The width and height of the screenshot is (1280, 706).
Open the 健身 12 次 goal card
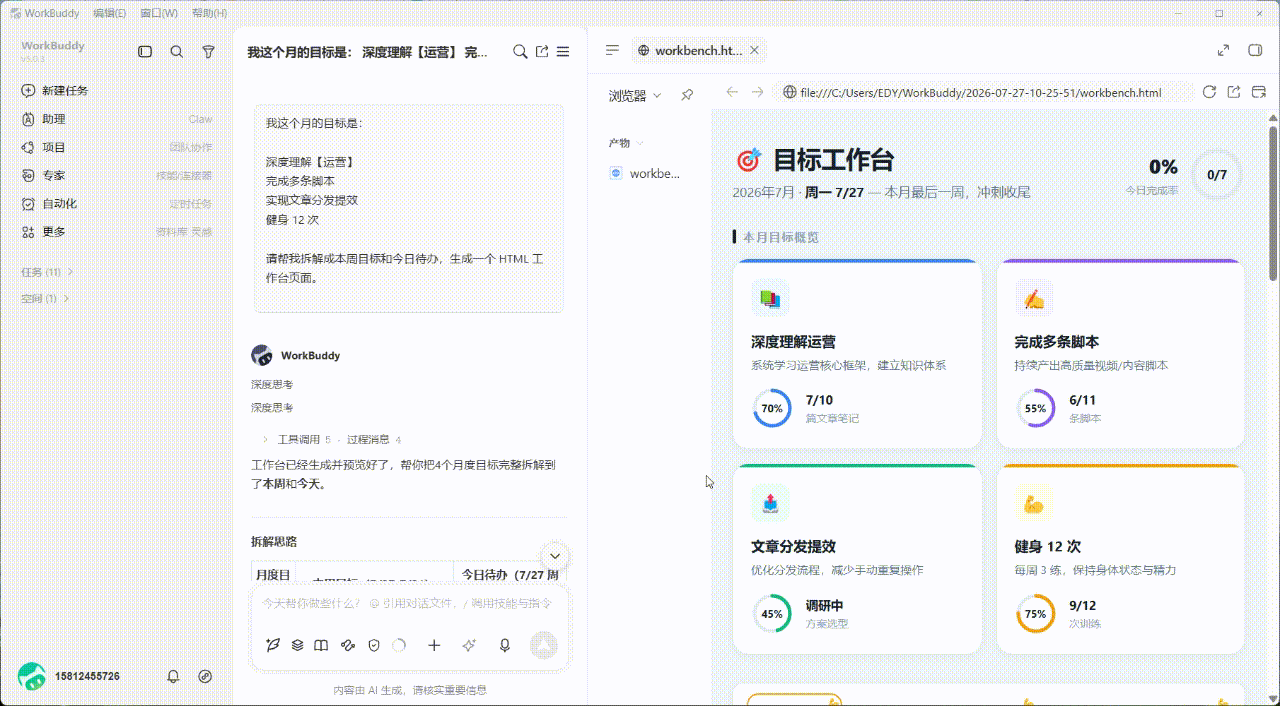pyautogui.click(x=1120, y=559)
